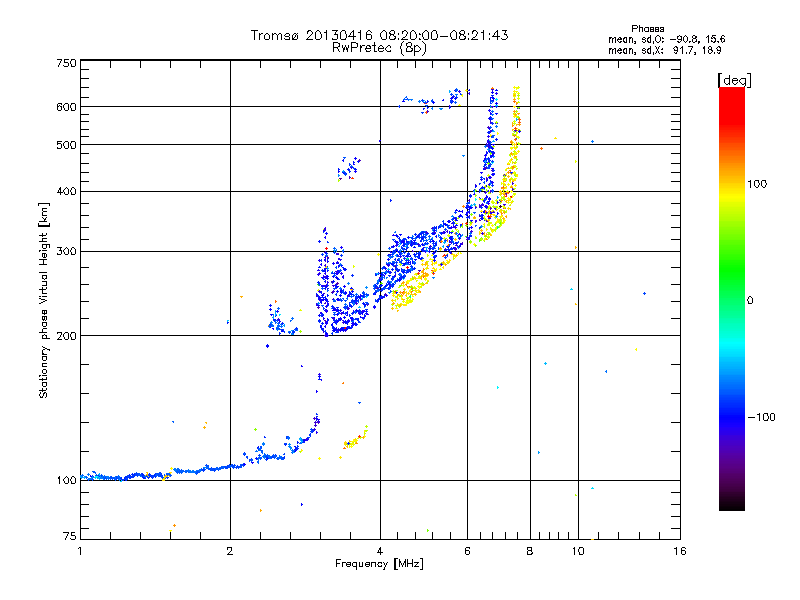800x600 pixels.
Task: Click the y-axis tick label '100'
Action: tap(66, 481)
